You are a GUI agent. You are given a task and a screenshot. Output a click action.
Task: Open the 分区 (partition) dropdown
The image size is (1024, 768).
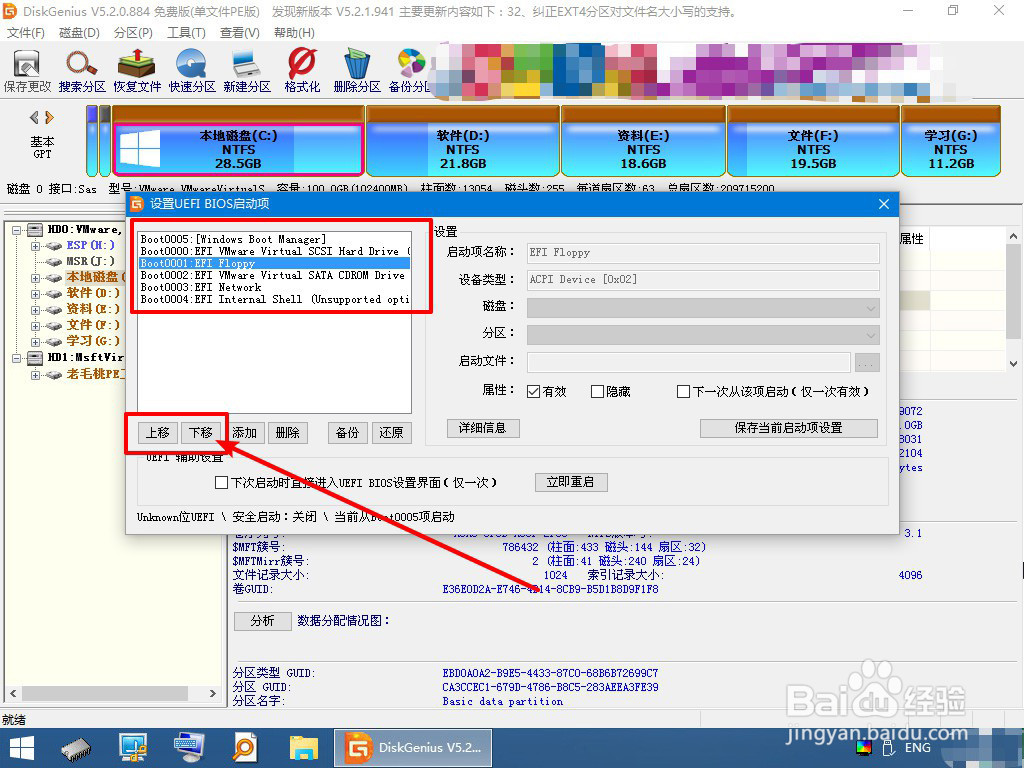[x=703, y=335]
